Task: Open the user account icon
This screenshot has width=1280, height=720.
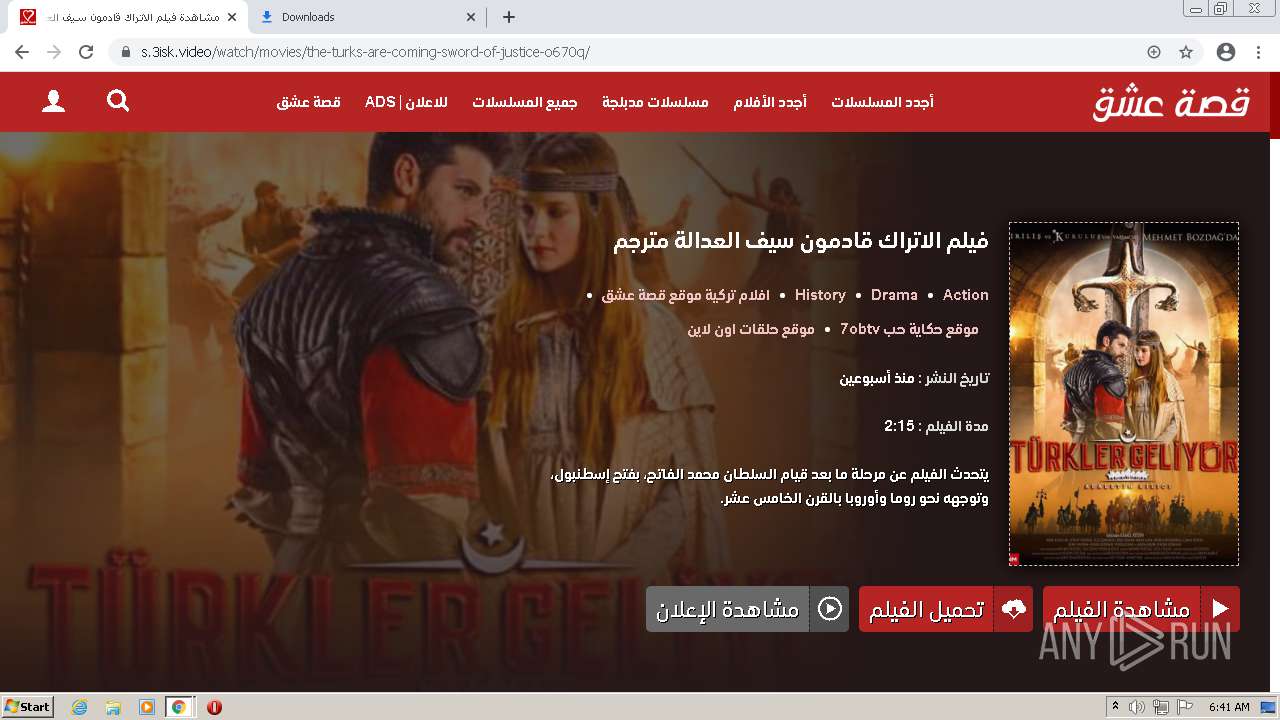Action: [53, 101]
